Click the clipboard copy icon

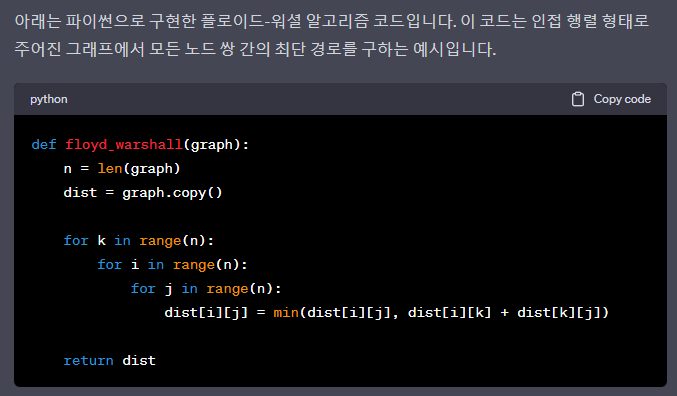tap(578, 99)
